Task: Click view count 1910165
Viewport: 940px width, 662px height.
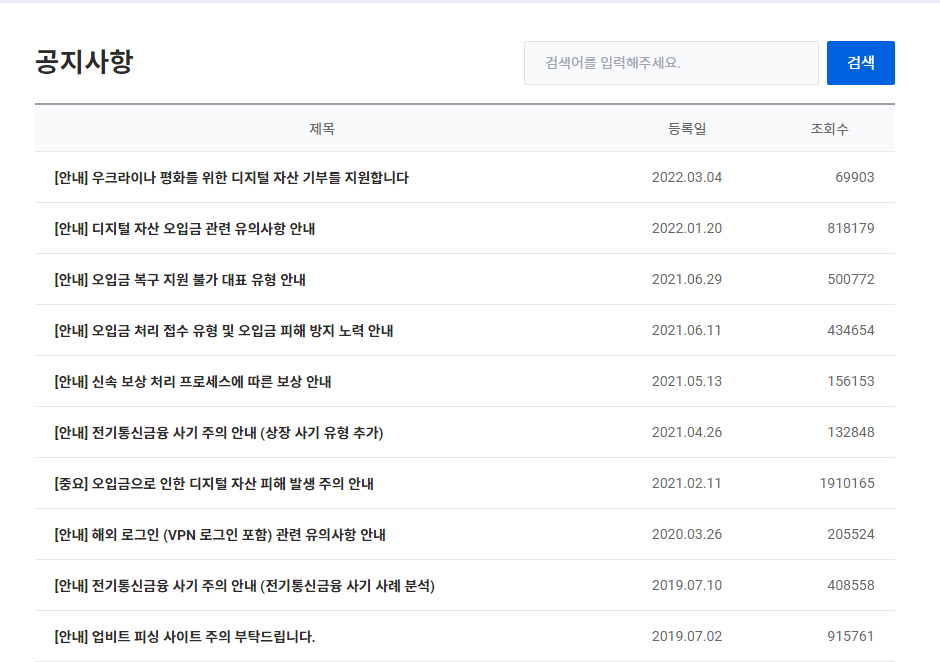Action: coord(847,483)
